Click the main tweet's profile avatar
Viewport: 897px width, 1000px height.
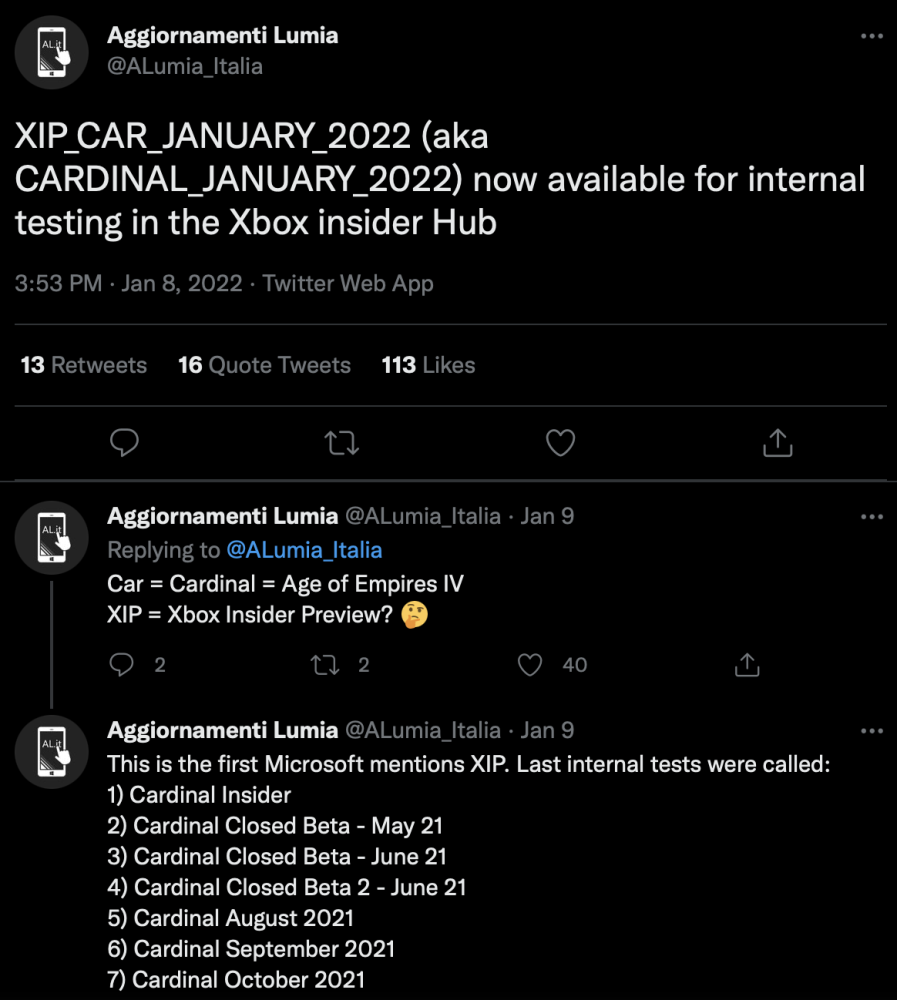pyautogui.click(x=52, y=52)
